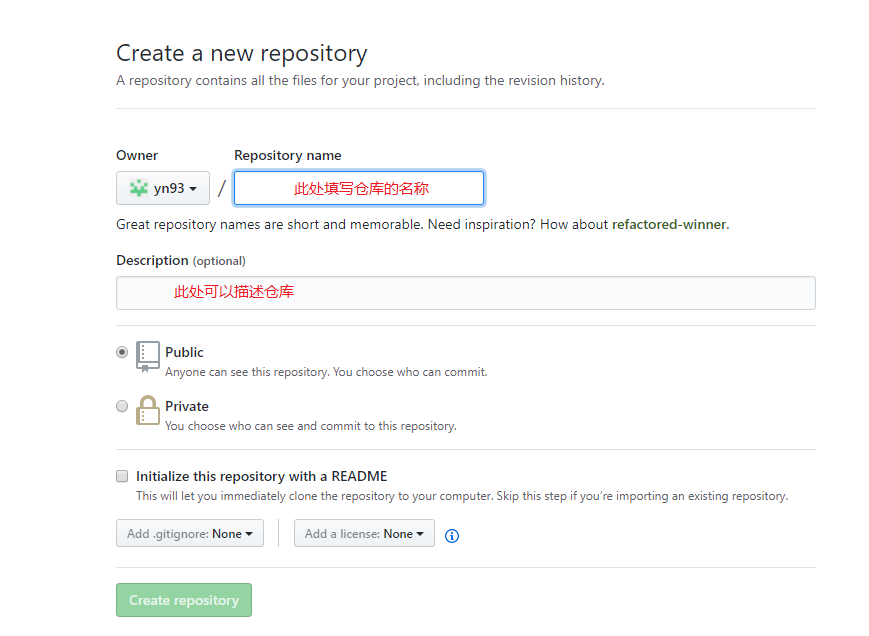Select the Private radio button
Viewport: 869px width, 636px height.
pyautogui.click(x=122, y=406)
